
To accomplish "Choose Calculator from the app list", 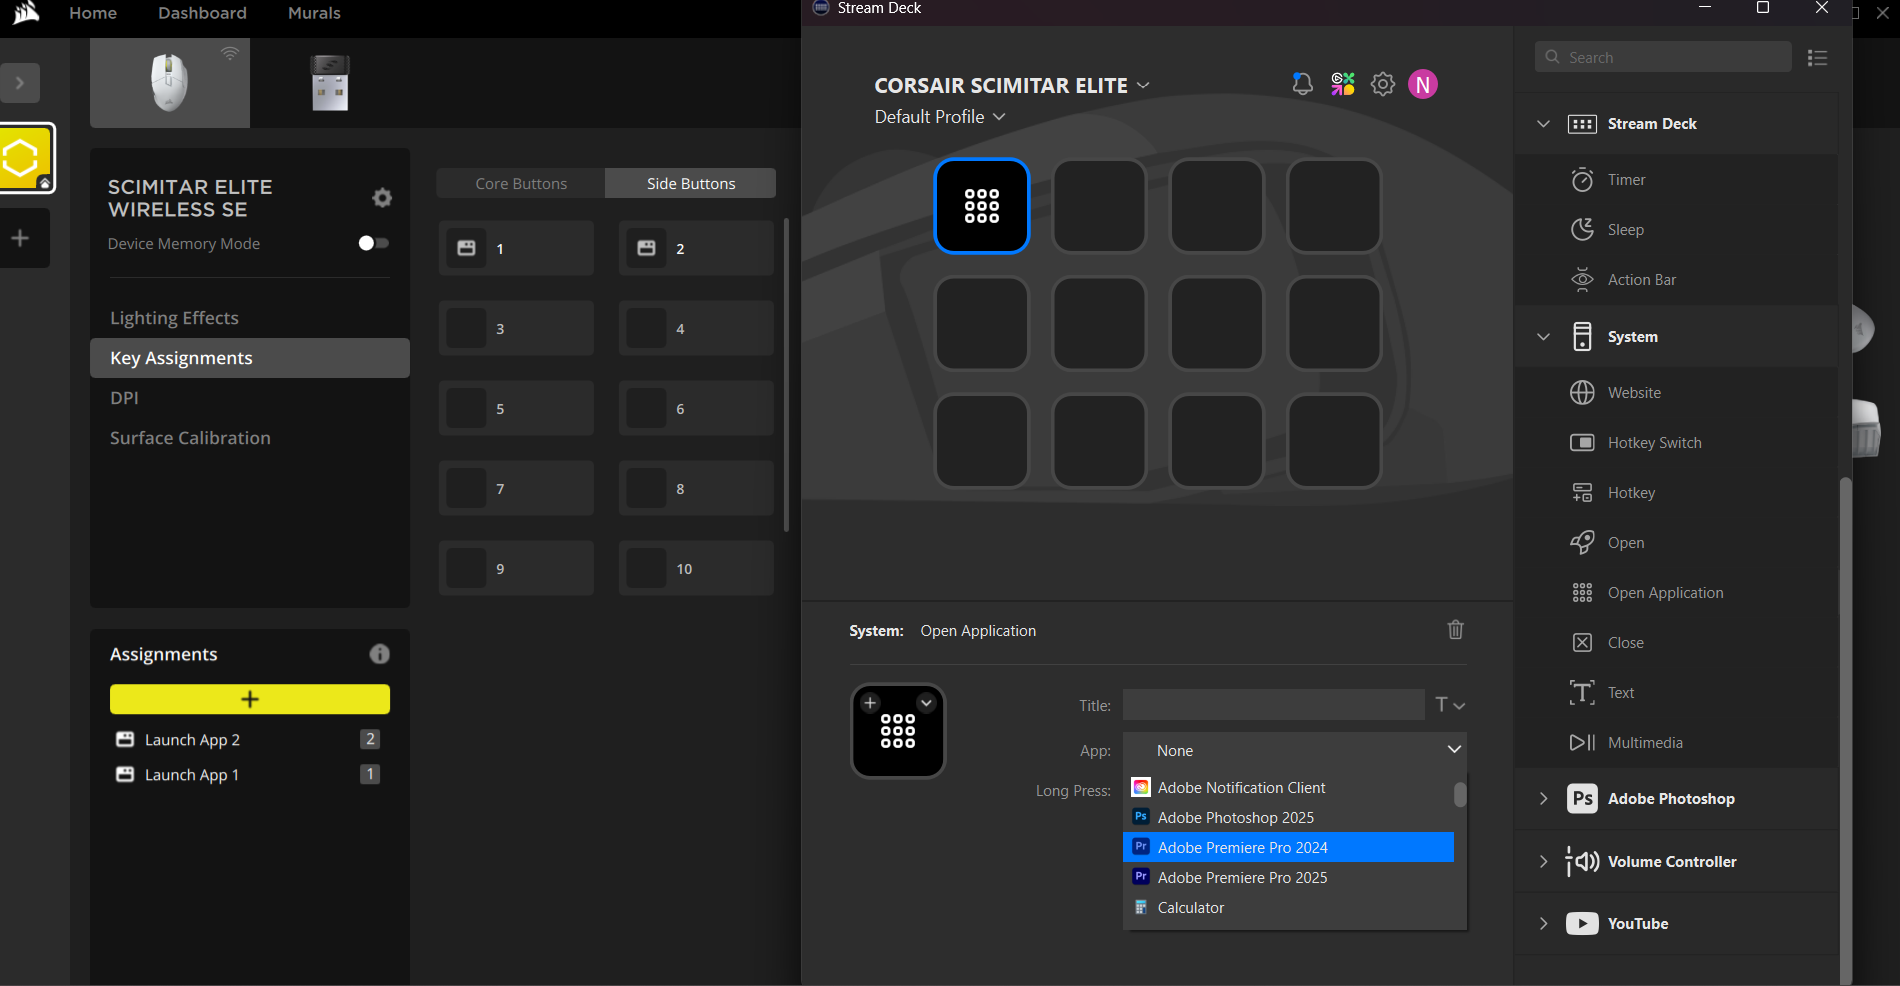I will coord(1289,908).
